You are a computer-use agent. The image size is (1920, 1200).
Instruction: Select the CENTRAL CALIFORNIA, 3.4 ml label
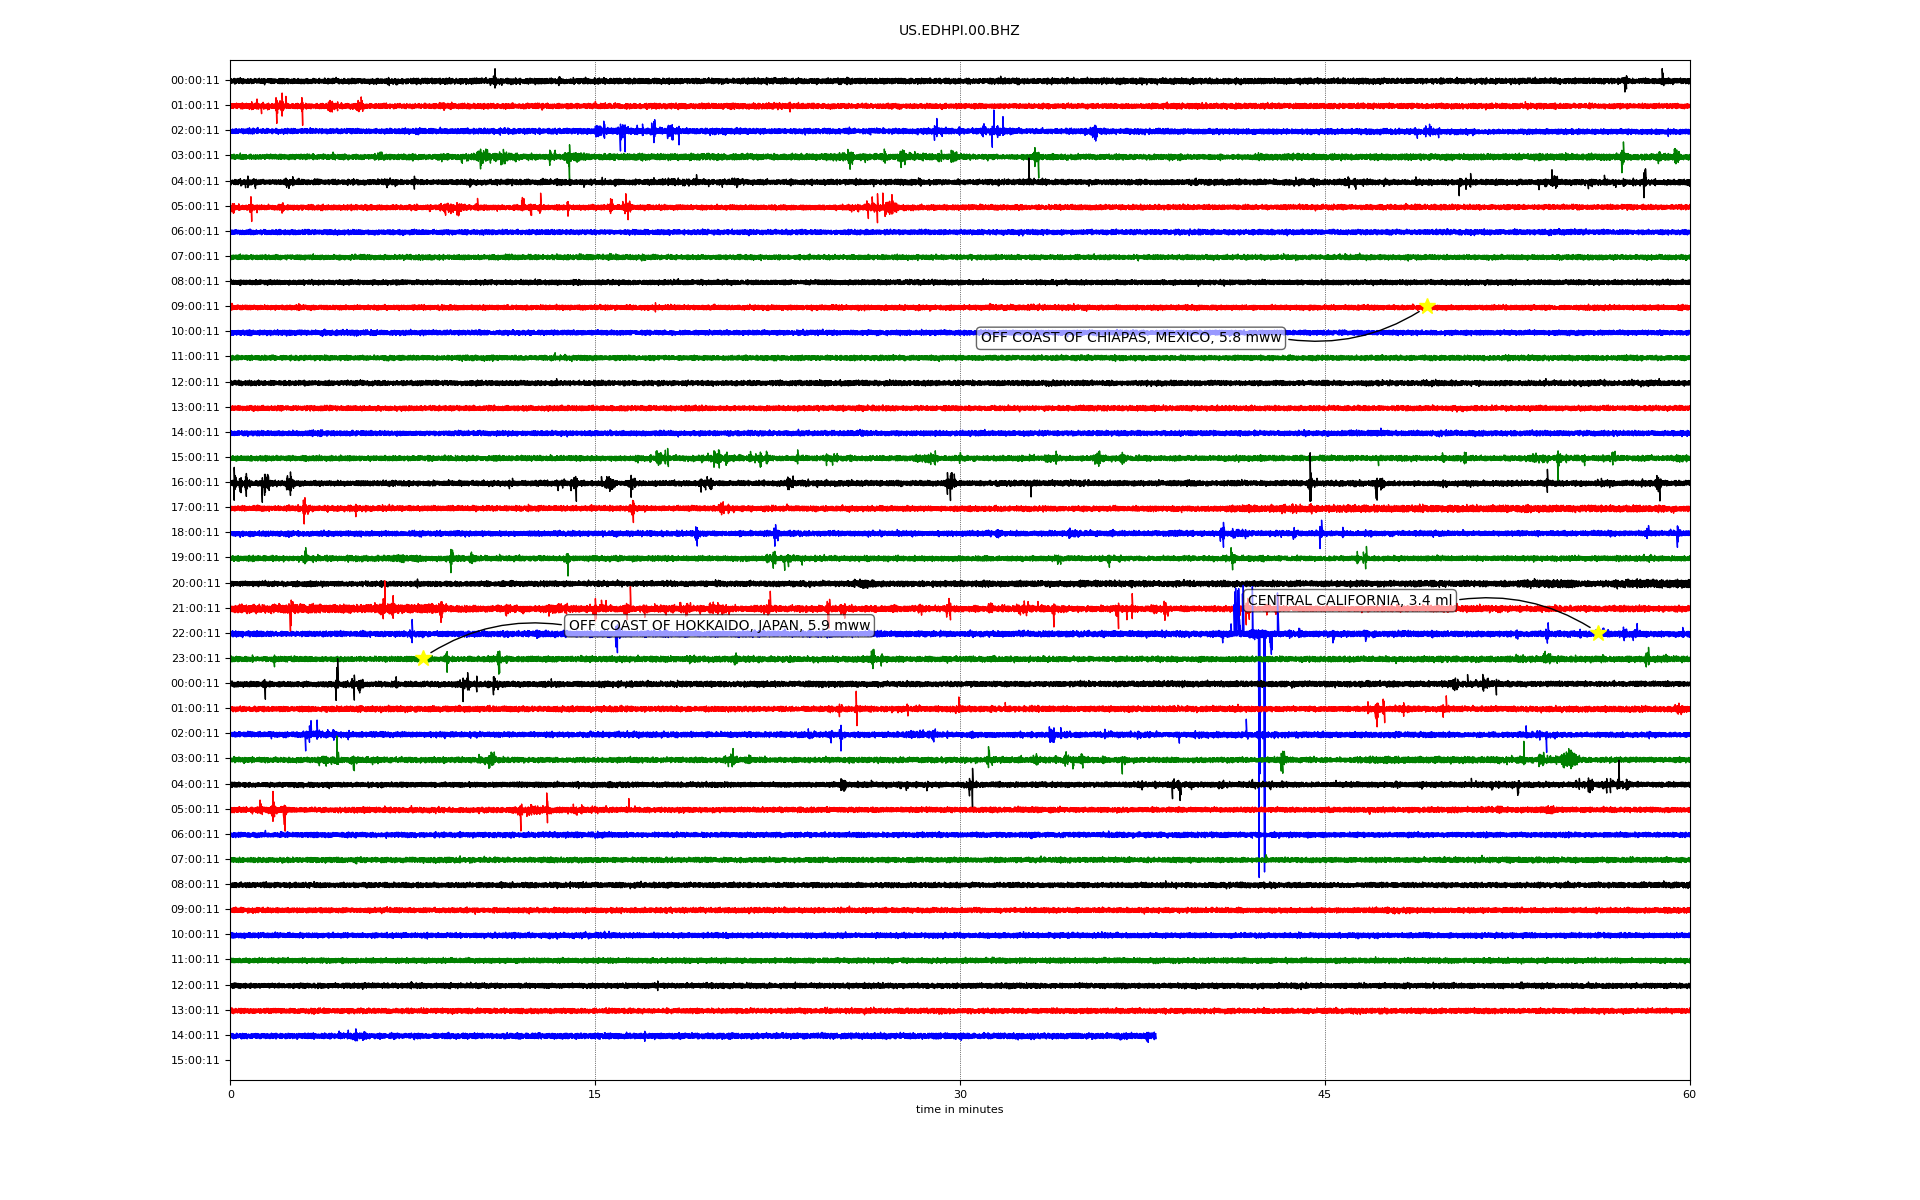tap(1350, 601)
